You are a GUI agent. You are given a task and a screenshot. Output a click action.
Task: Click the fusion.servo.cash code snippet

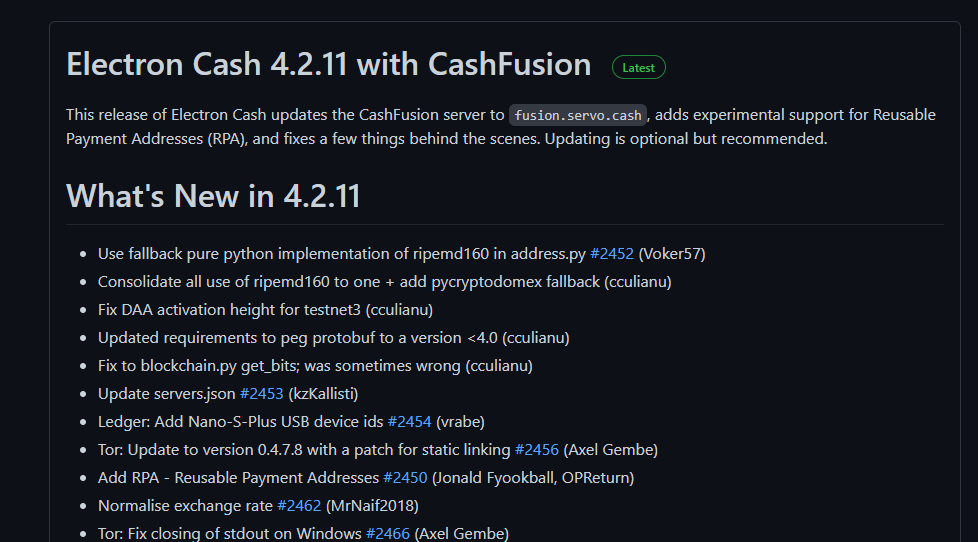(578, 115)
